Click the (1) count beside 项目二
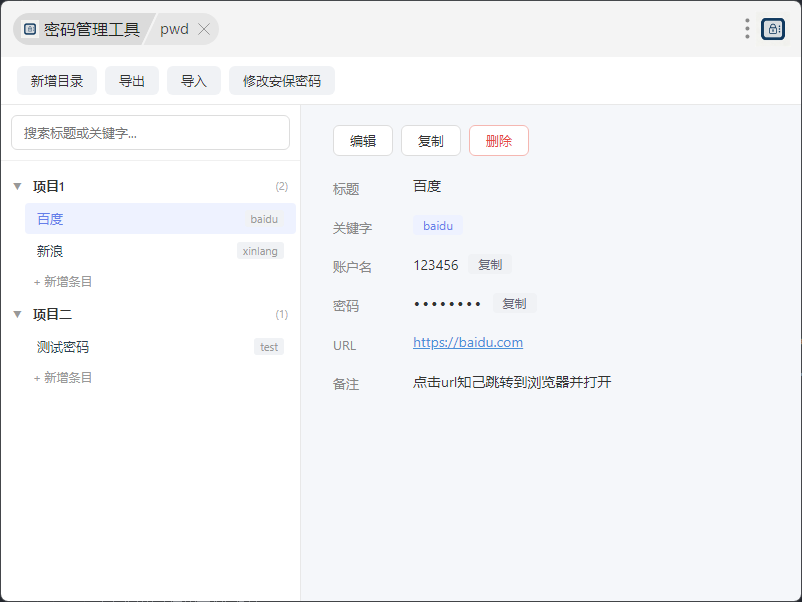The height and width of the screenshot is (602, 802). click(281, 314)
